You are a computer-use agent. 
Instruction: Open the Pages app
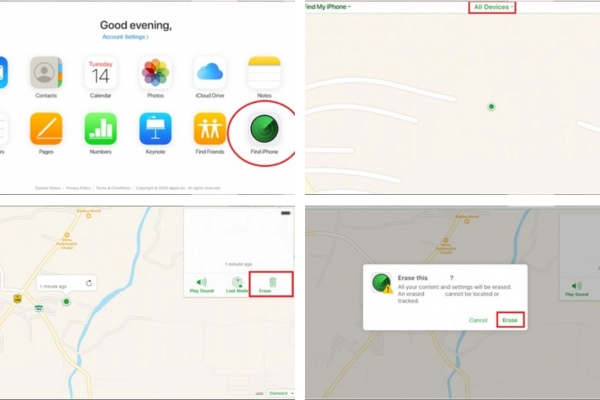tap(46, 129)
